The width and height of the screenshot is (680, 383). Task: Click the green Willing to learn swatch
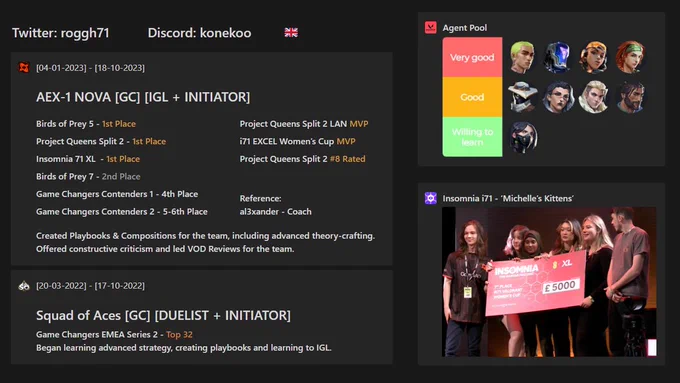tap(472, 137)
